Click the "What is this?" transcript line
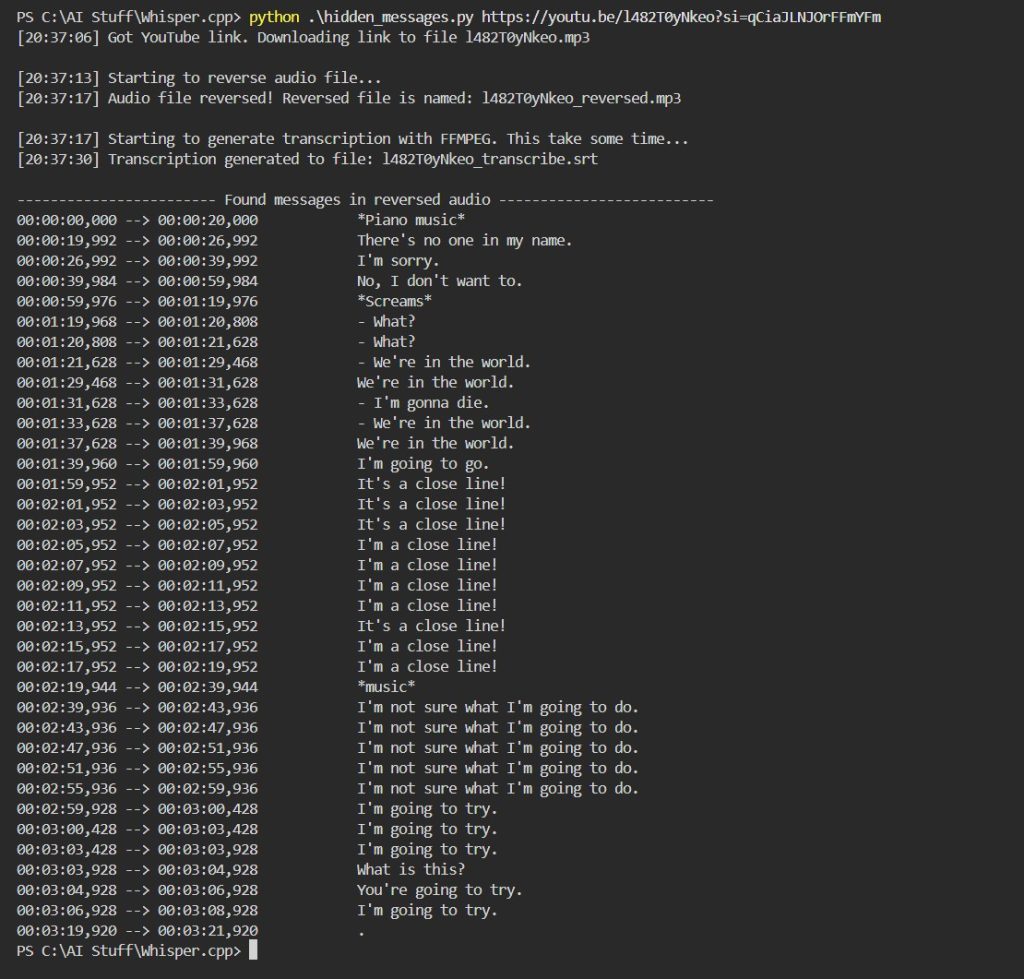Screen dimensions: 1024x979 tap(411, 870)
